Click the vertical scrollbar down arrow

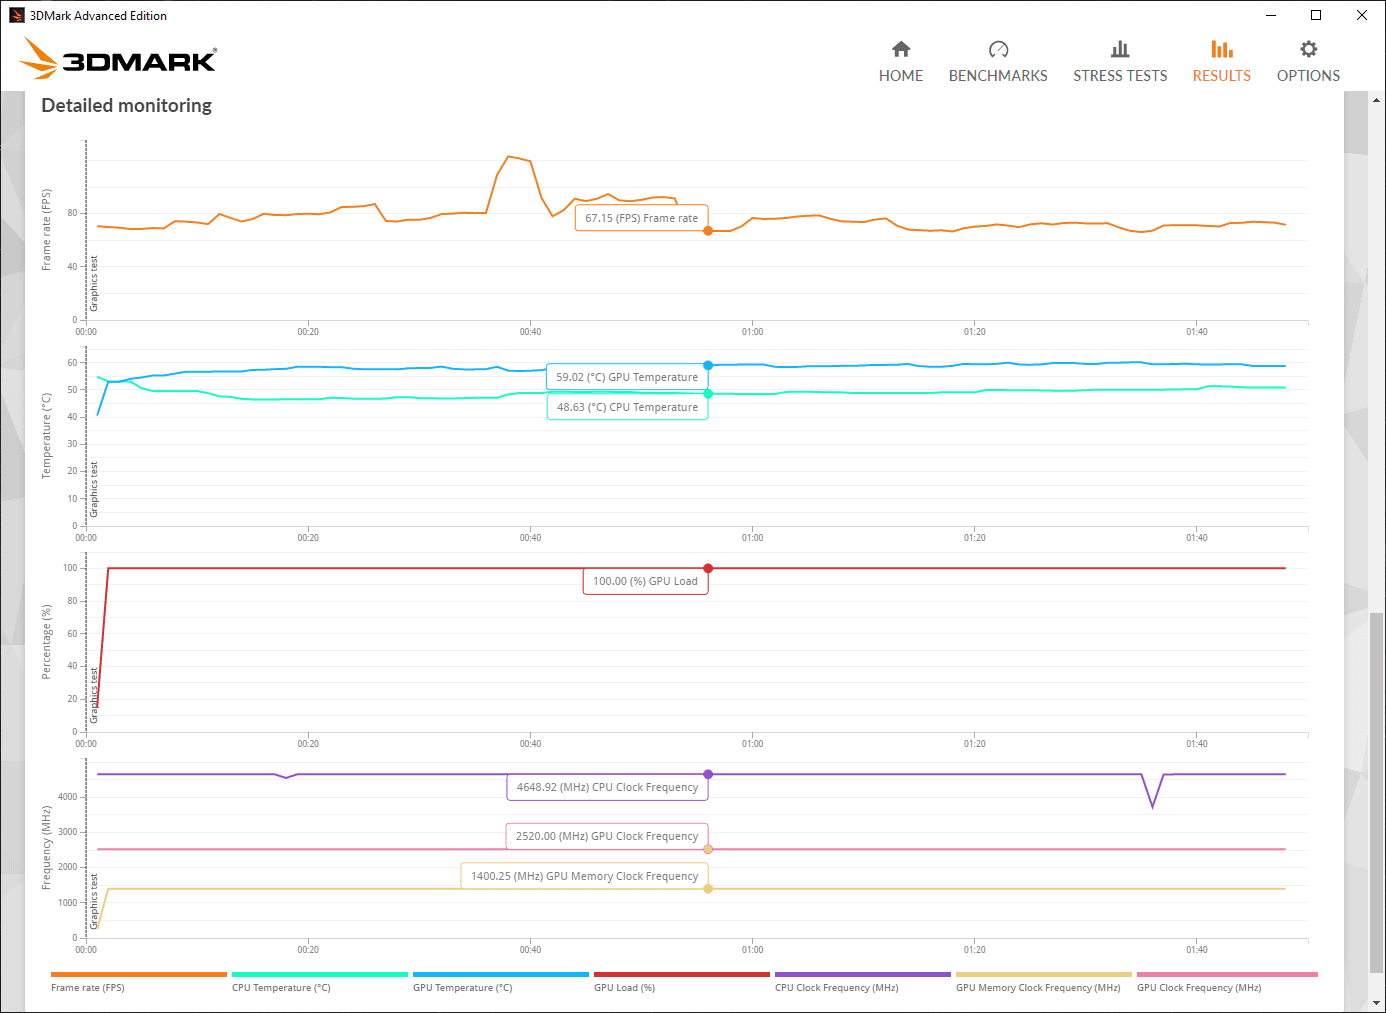tap(1376, 1002)
